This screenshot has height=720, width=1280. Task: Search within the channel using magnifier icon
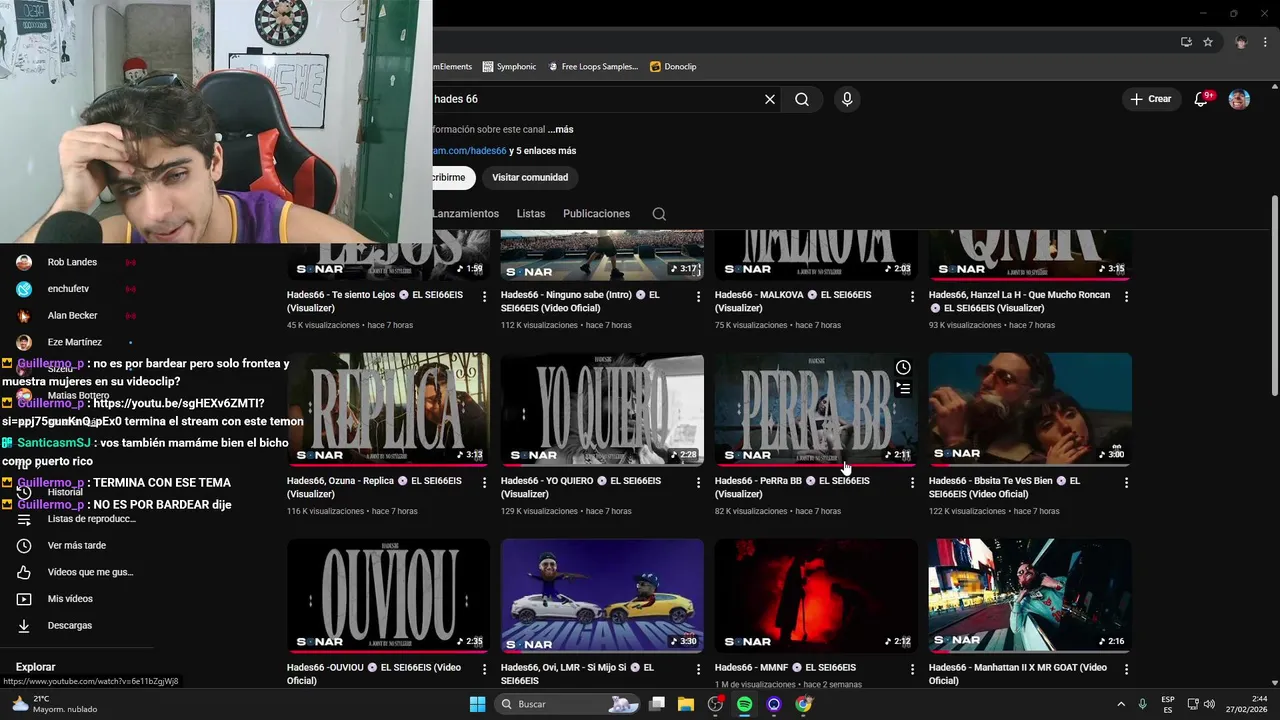(659, 214)
